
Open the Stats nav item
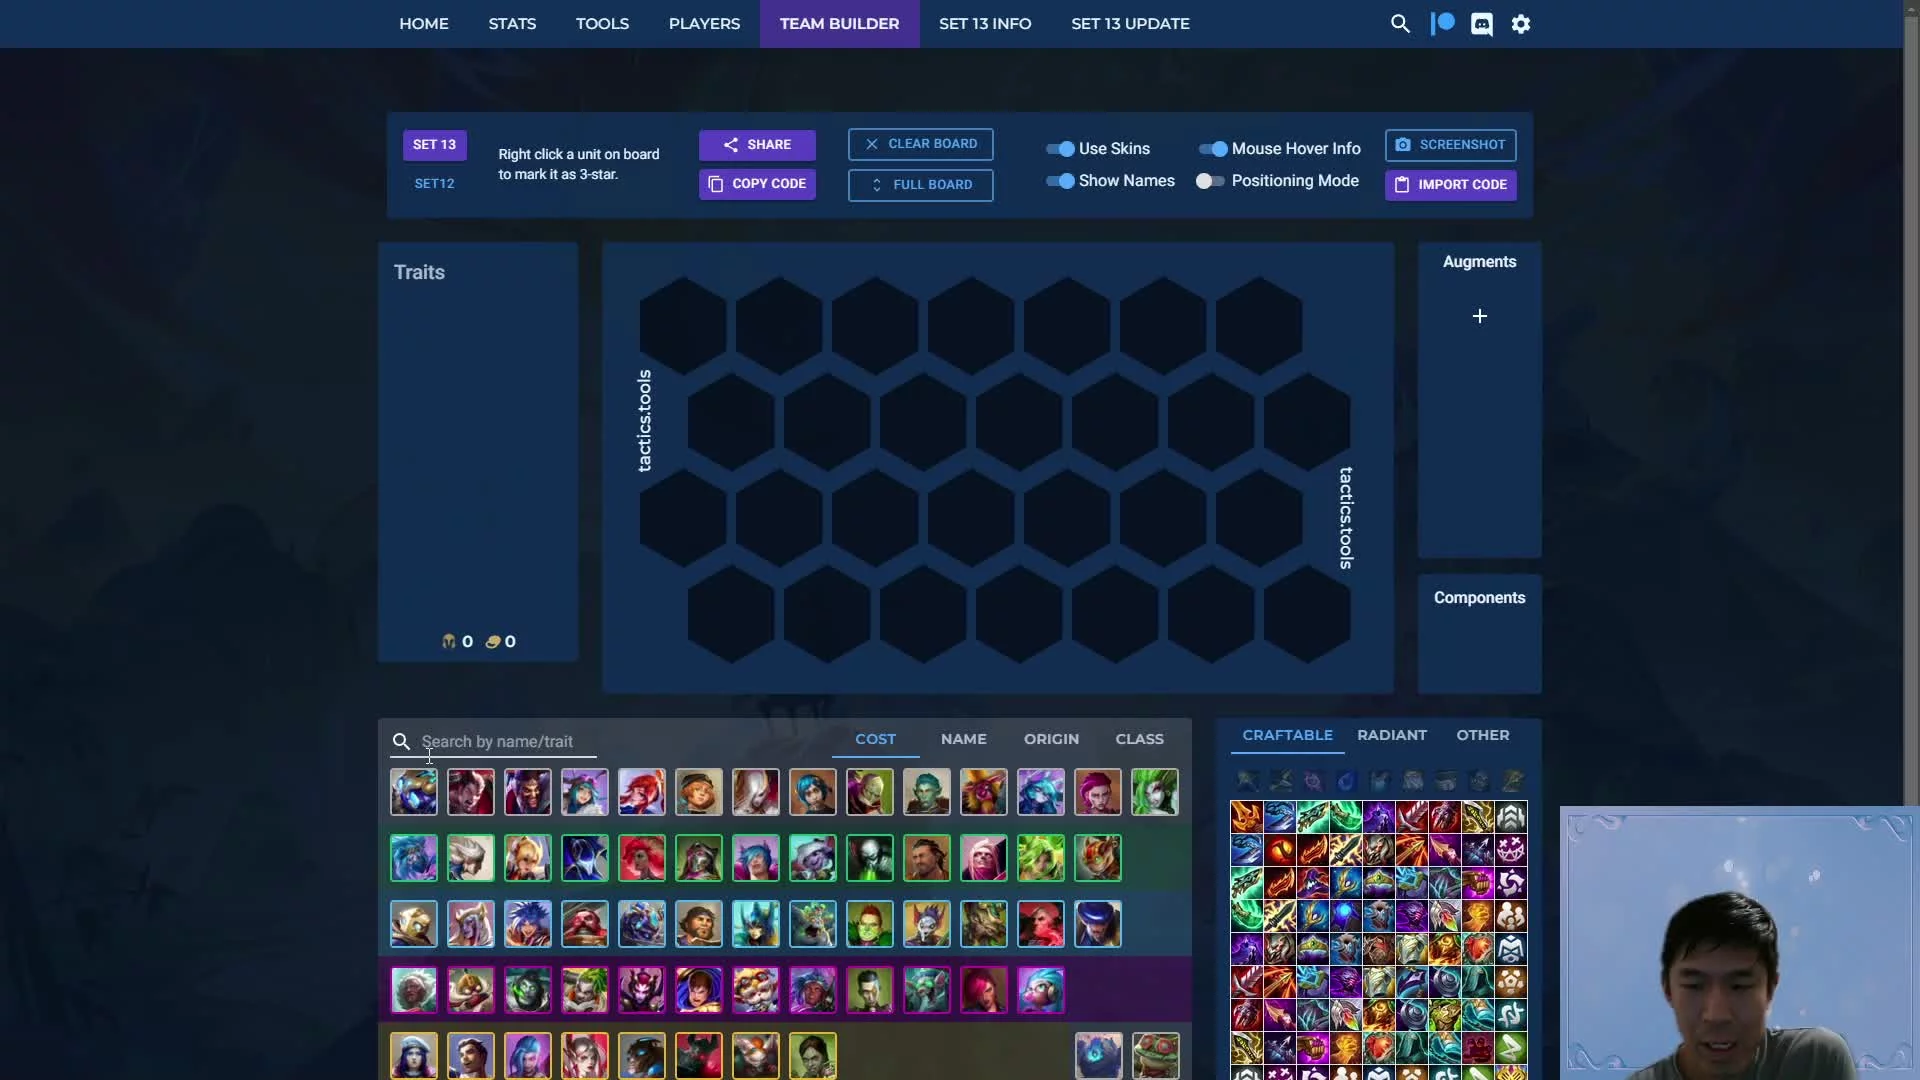(x=512, y=24)
